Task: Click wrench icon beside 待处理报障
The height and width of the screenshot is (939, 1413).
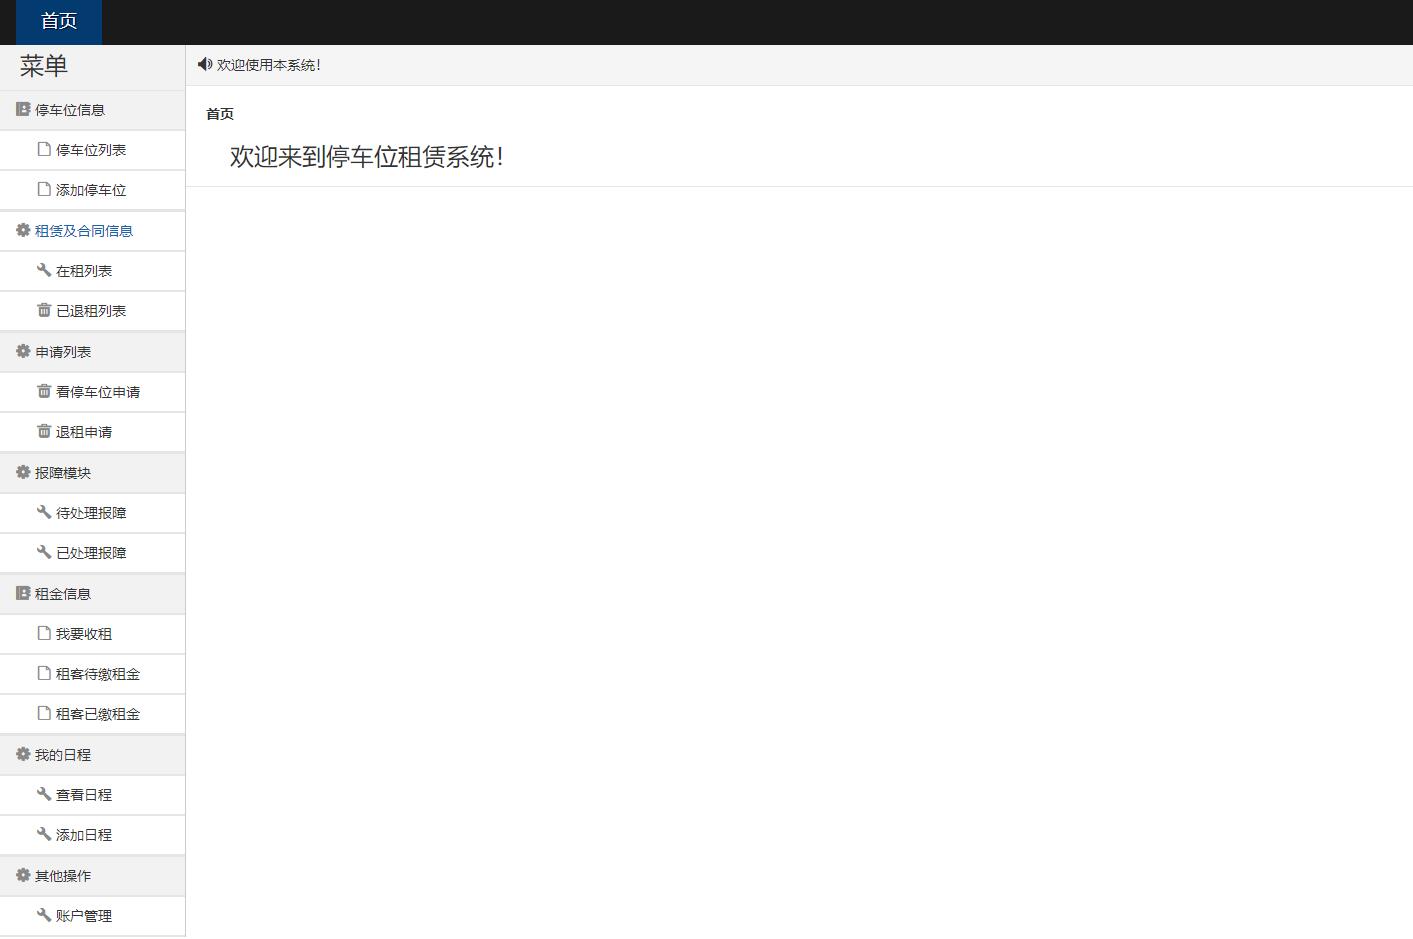Action: coord(44,512)
